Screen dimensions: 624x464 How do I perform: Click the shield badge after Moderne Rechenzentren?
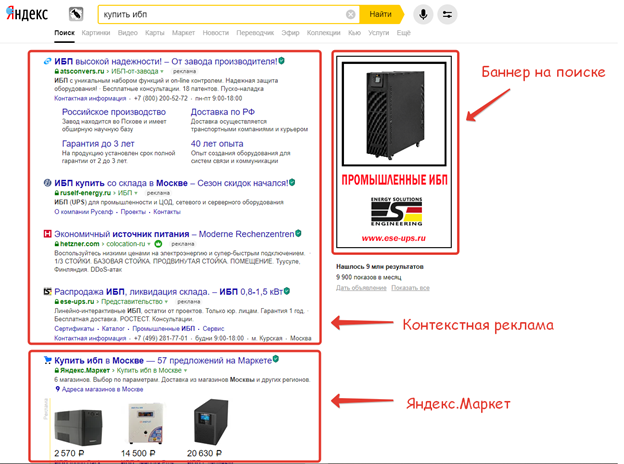click(x=298, y=233)
